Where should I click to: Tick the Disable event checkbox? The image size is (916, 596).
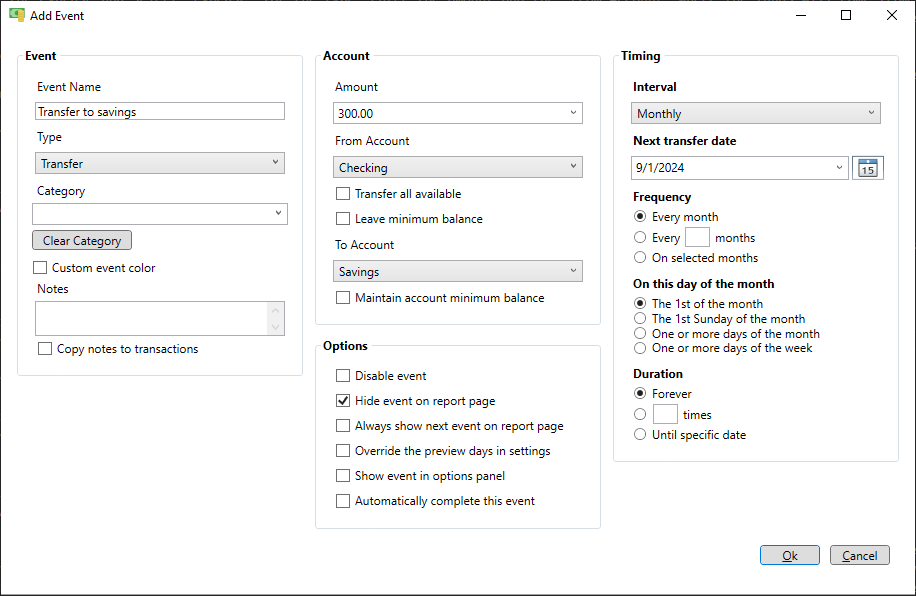click(x=343, y=375)
